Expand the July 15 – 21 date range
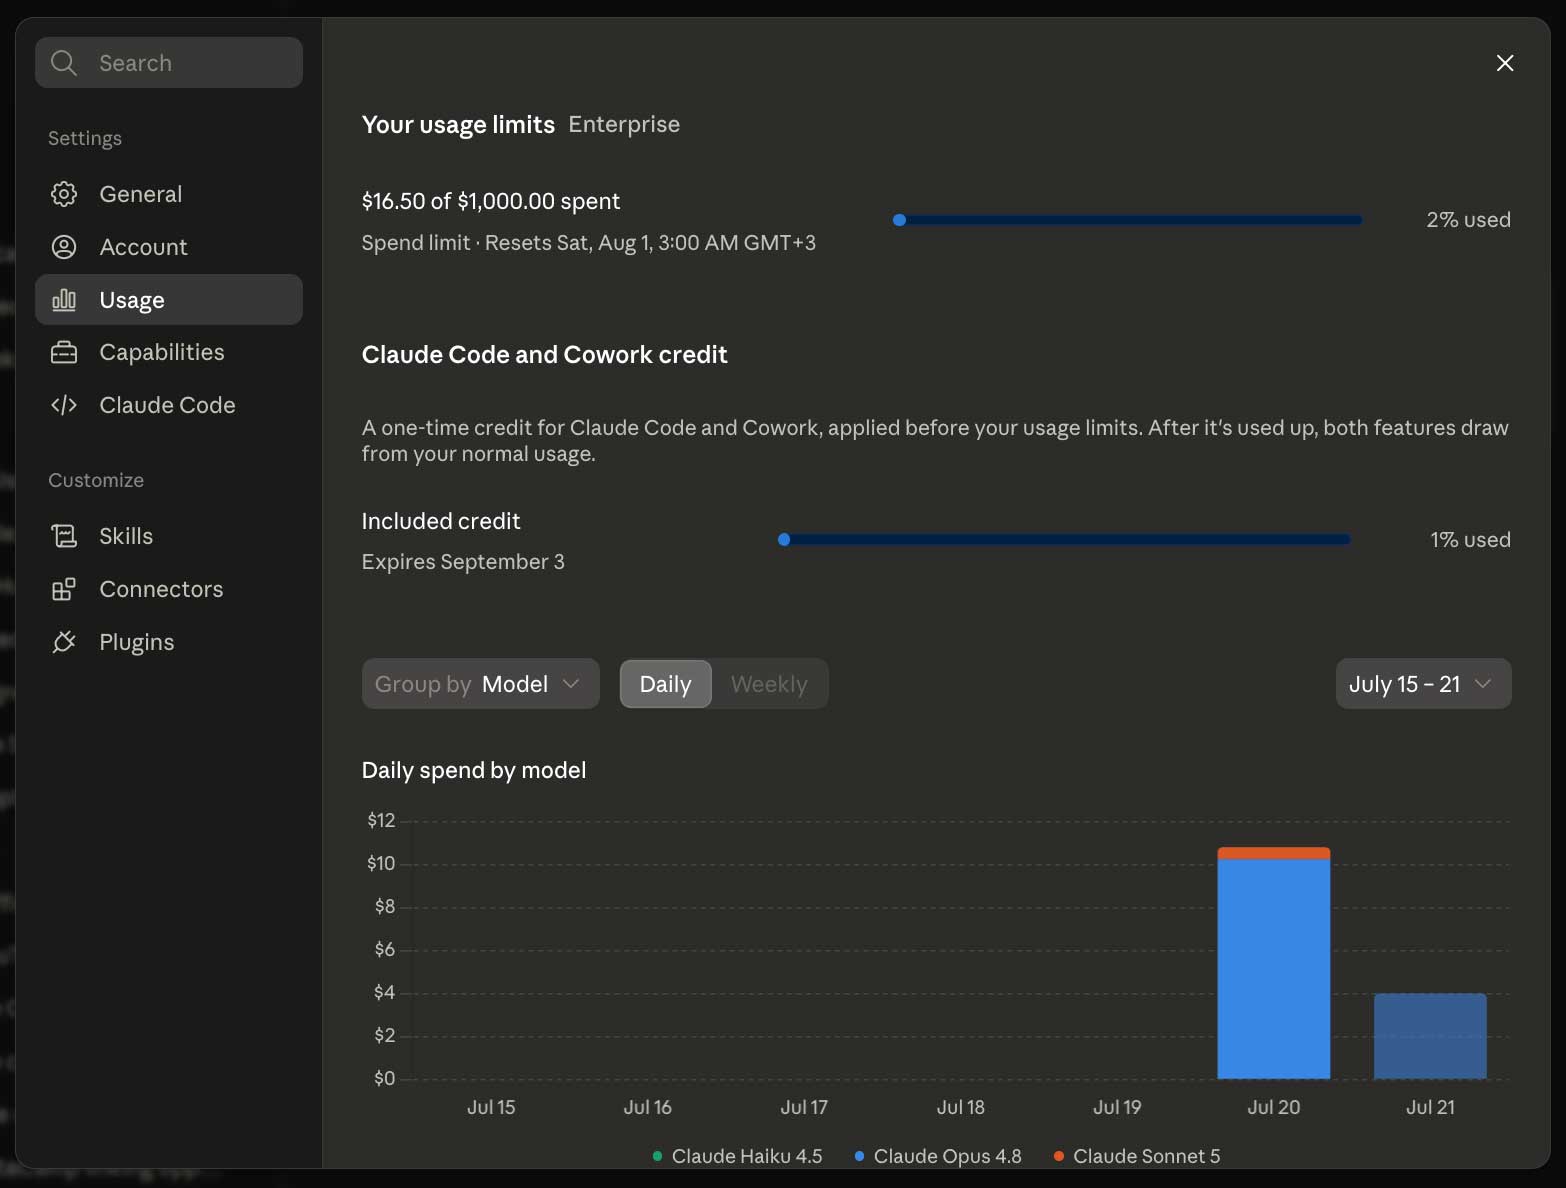 (1423, 684)
